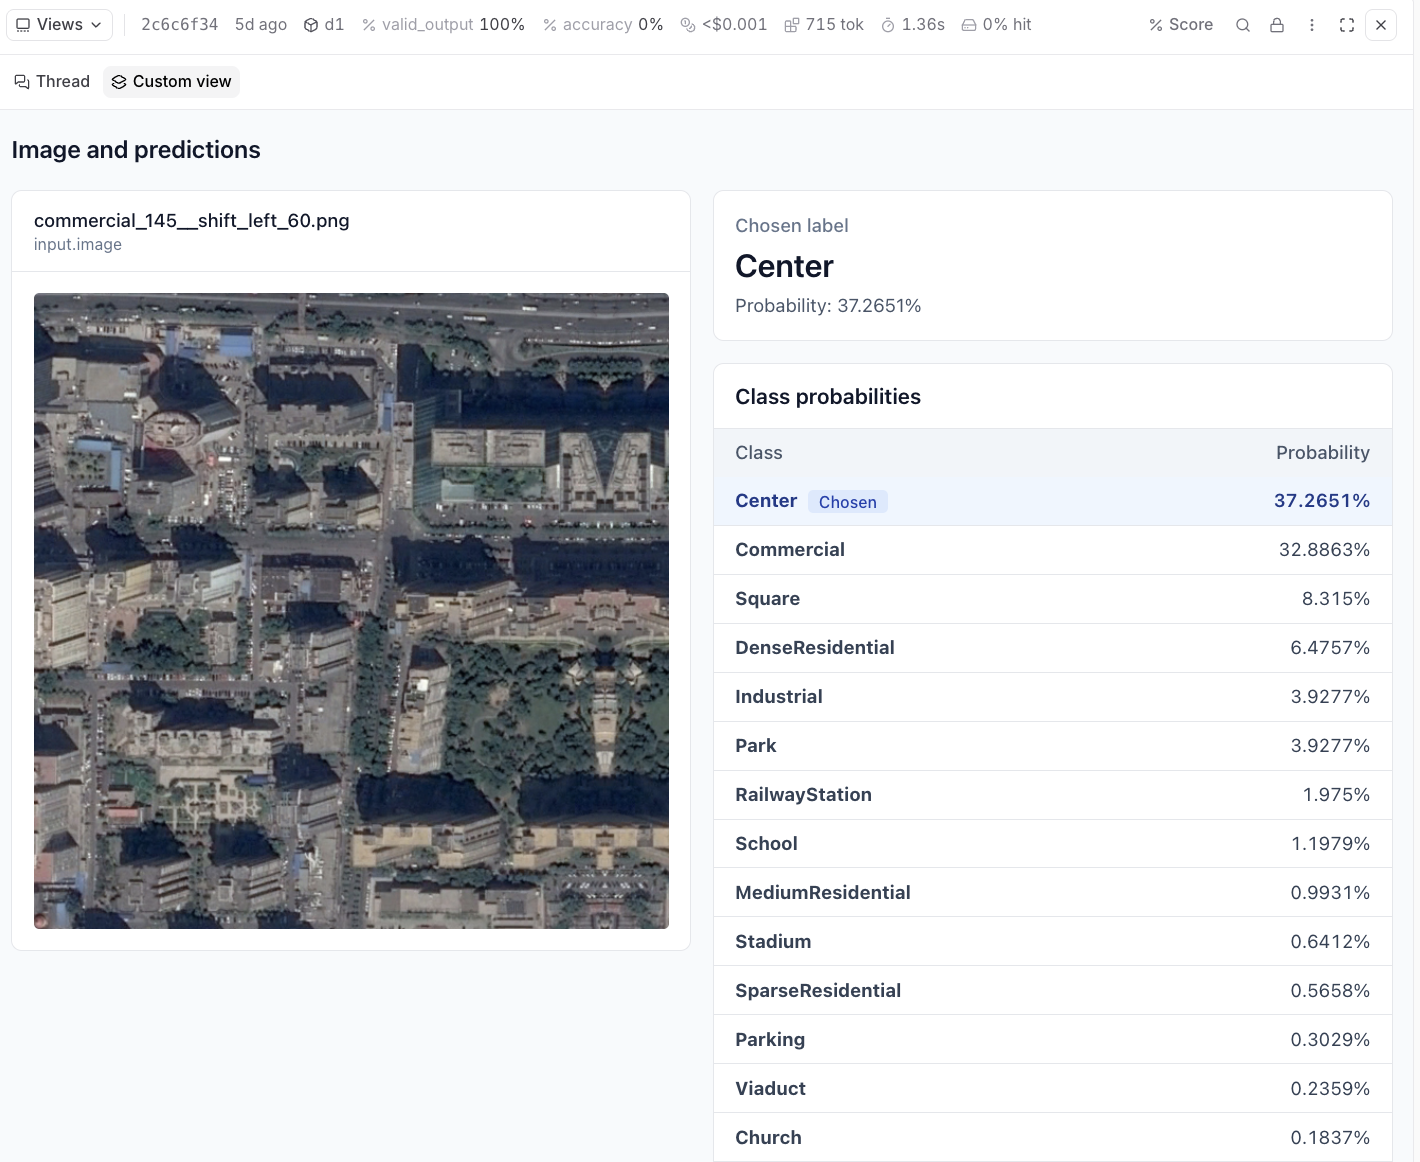Select the Parking class row

coord(1052,1040)
